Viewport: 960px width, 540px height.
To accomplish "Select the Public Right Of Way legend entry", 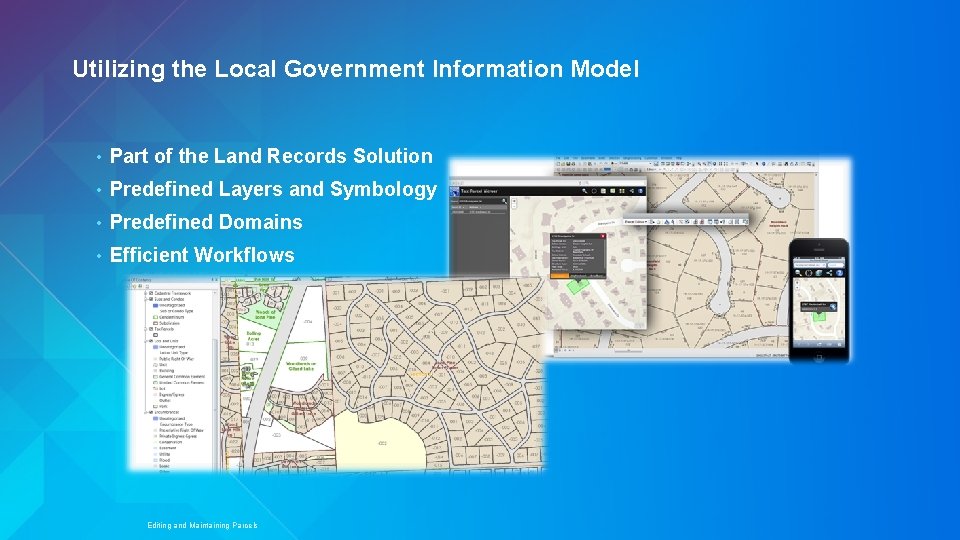I will [174, 359].
